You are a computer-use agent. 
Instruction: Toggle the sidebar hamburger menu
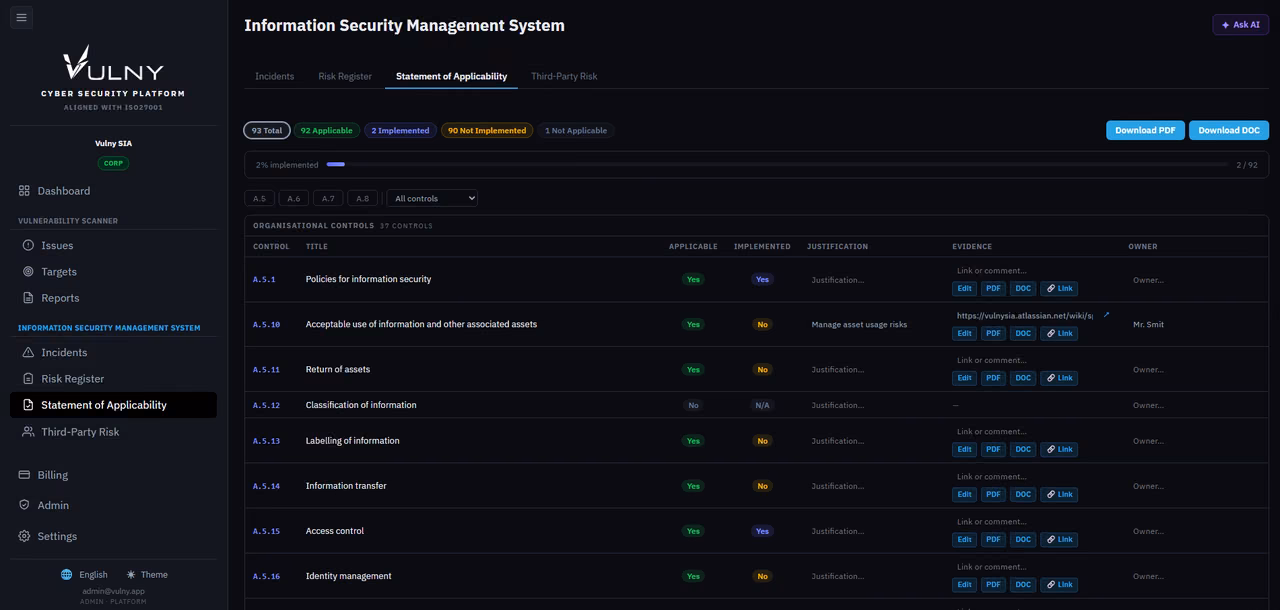click(x=21, y=17)
